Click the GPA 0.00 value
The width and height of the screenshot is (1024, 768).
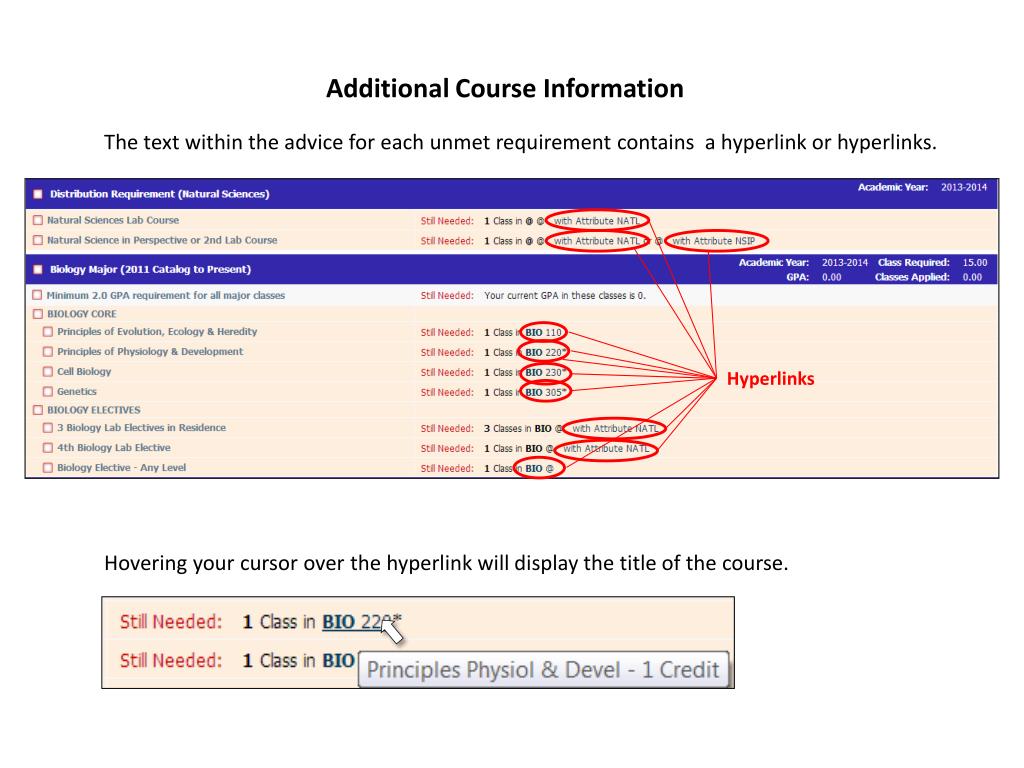click(831, 277)
